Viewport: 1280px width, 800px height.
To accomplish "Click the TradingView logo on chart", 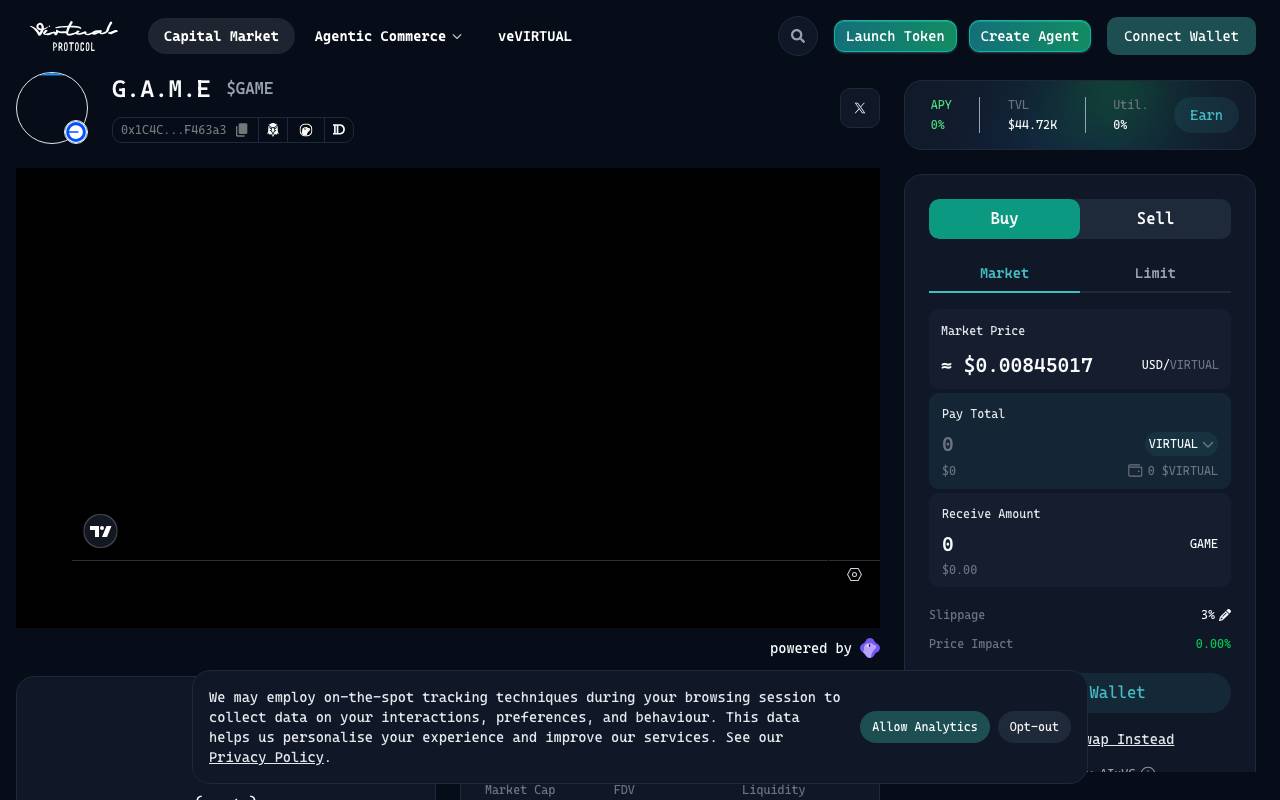I will pyautogui.click(x=100, y=531).
